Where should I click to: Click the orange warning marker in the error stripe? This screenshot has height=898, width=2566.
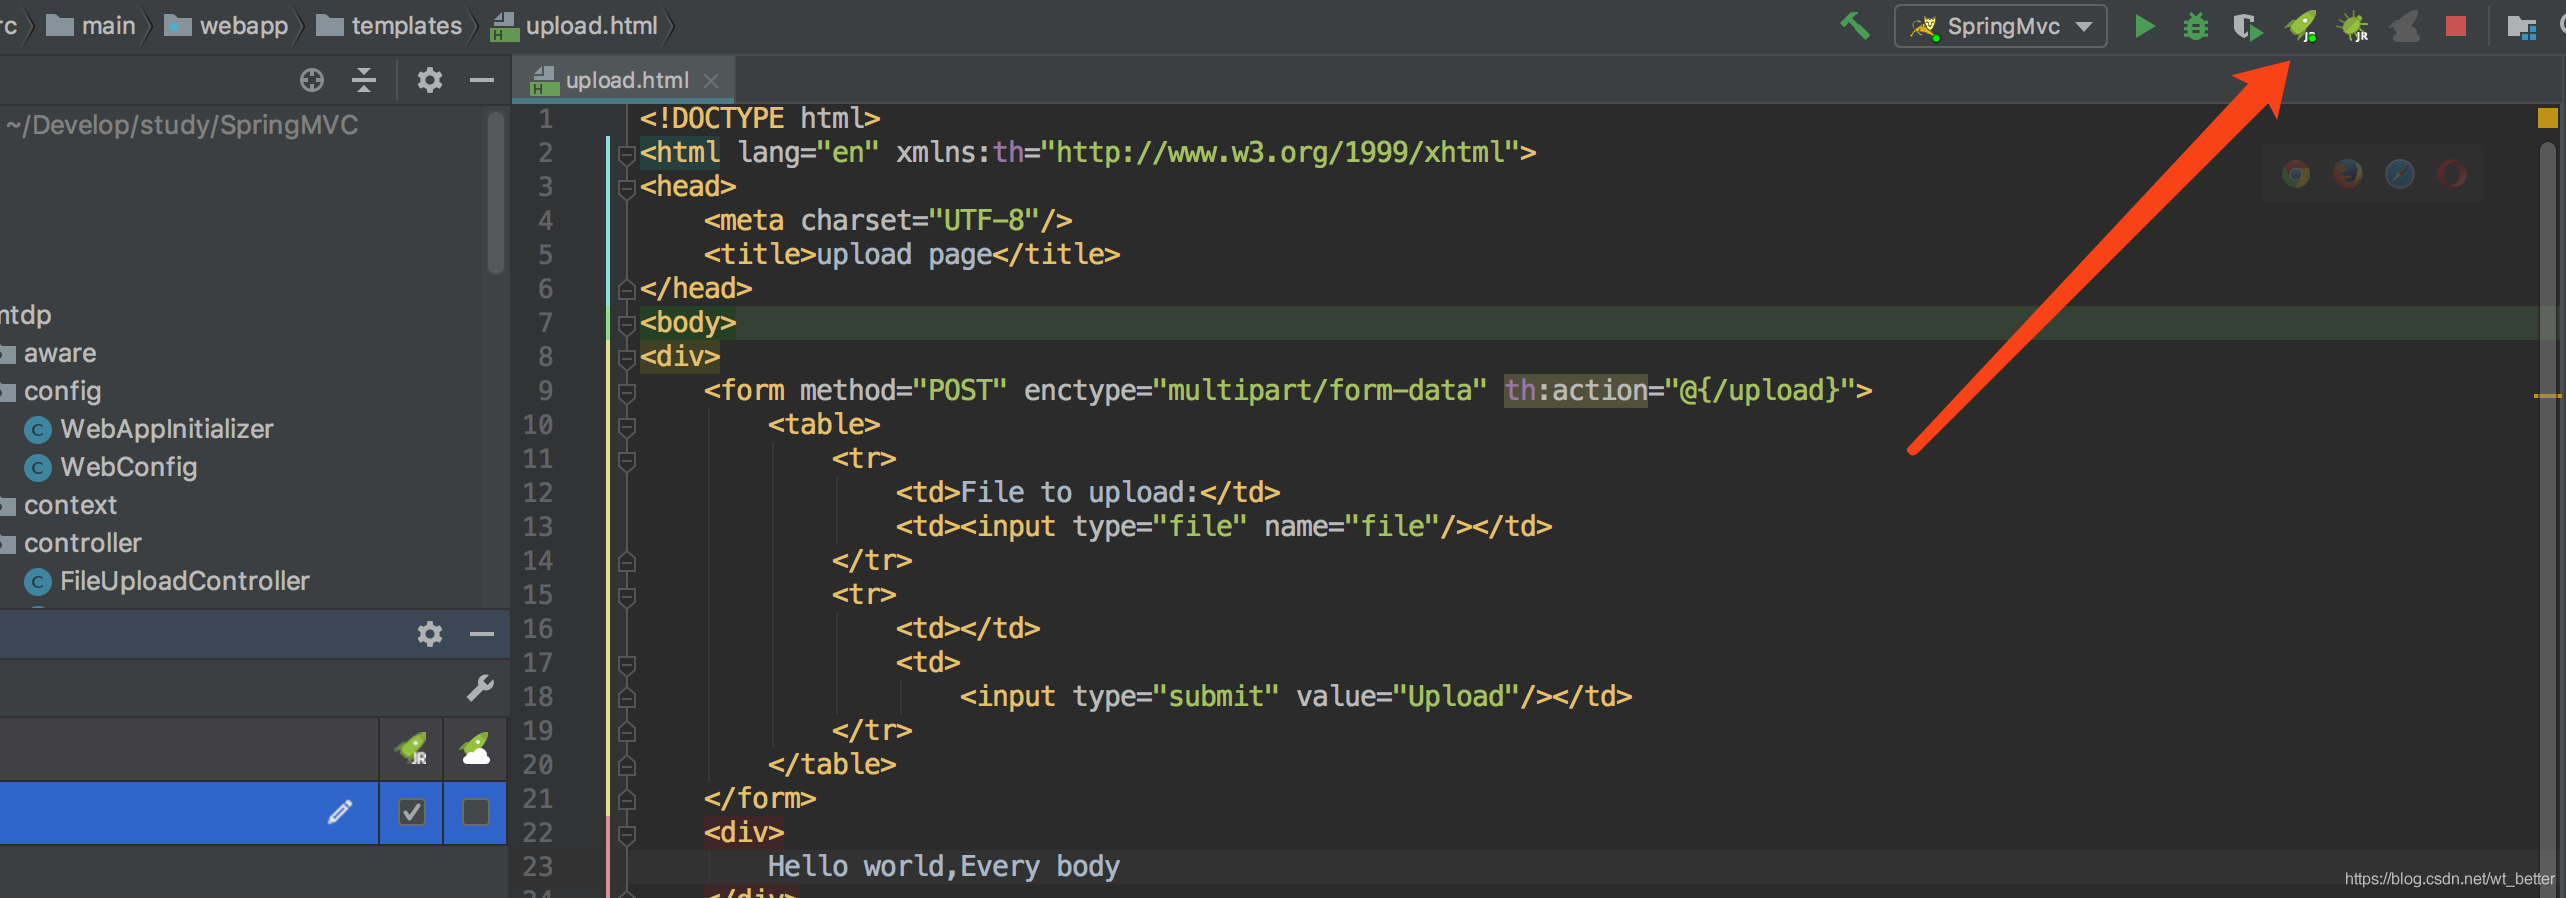point(2547,396)
